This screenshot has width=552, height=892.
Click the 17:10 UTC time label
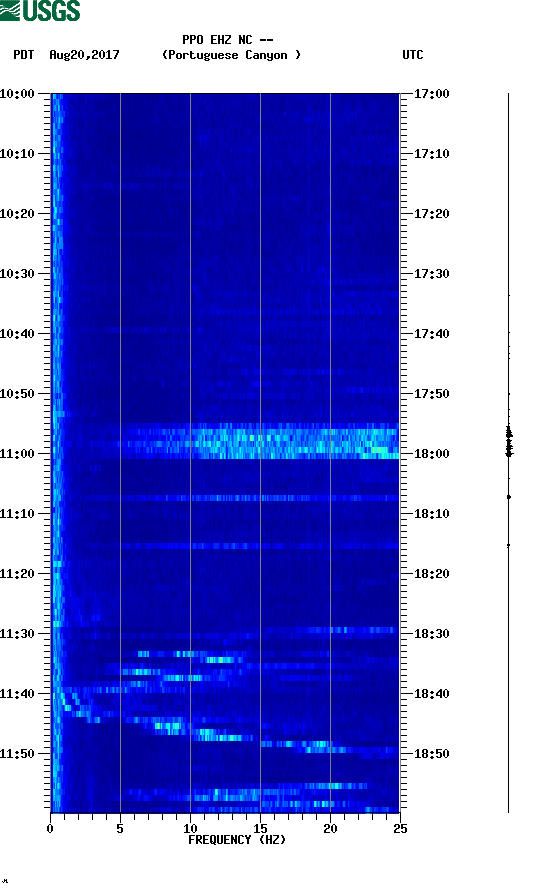coord(431,154)
